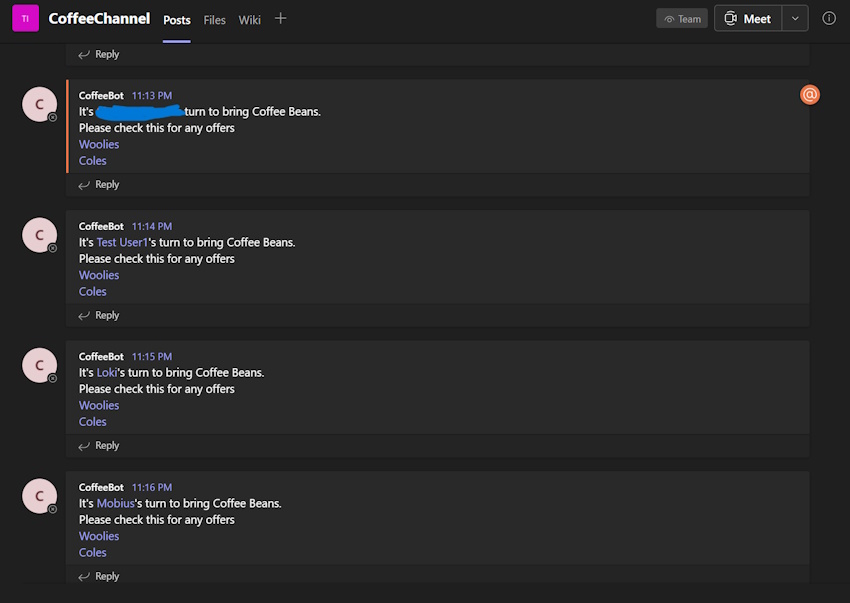Image resolution: width=850 pixels, height=603 pixels.
Task: Click CoffeeBot avatar on 11:13 PM message
Action: (x=40, y=104)
